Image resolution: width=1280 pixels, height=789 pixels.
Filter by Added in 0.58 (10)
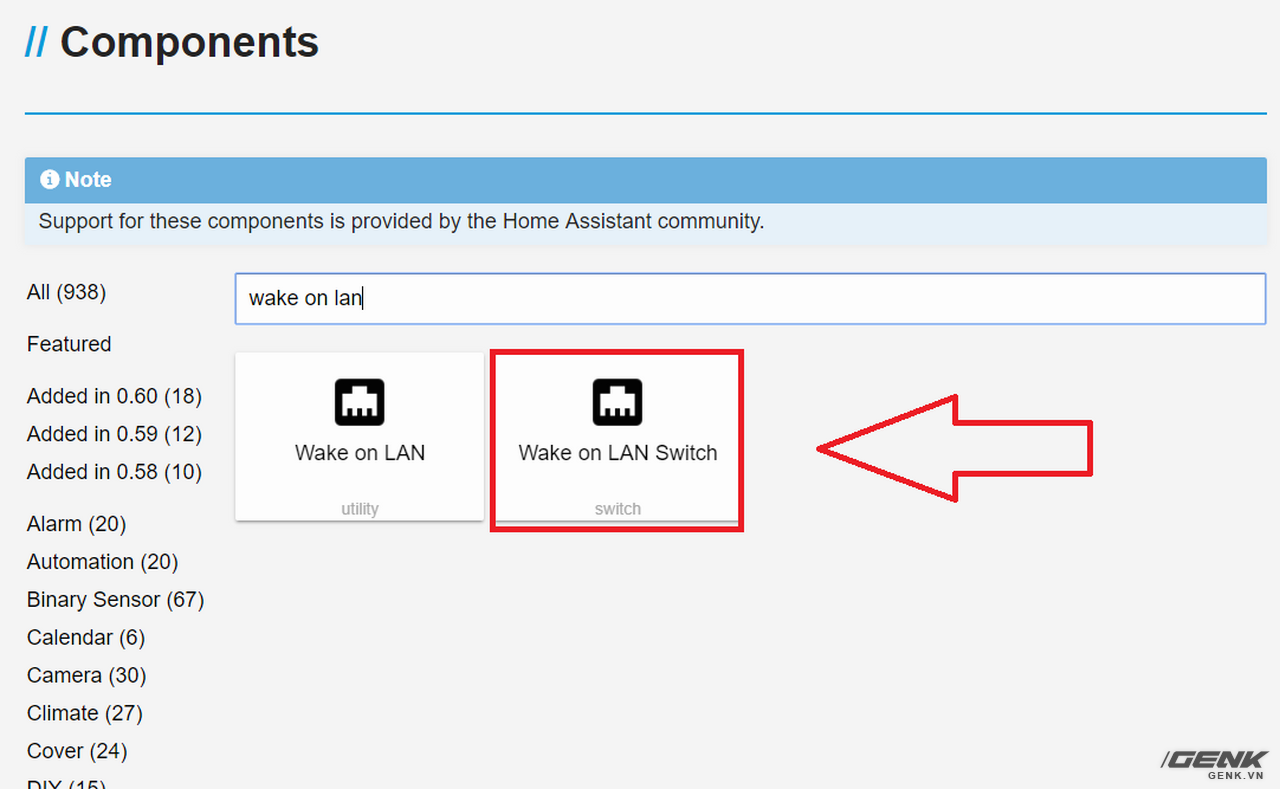[114, 472]
